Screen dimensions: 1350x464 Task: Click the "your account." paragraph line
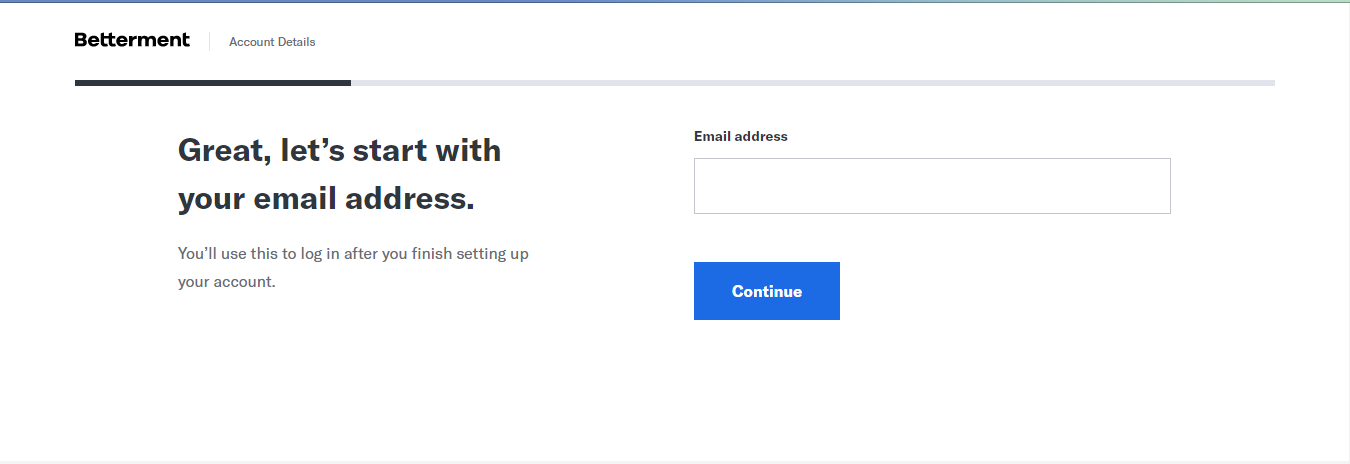[226, 282]
